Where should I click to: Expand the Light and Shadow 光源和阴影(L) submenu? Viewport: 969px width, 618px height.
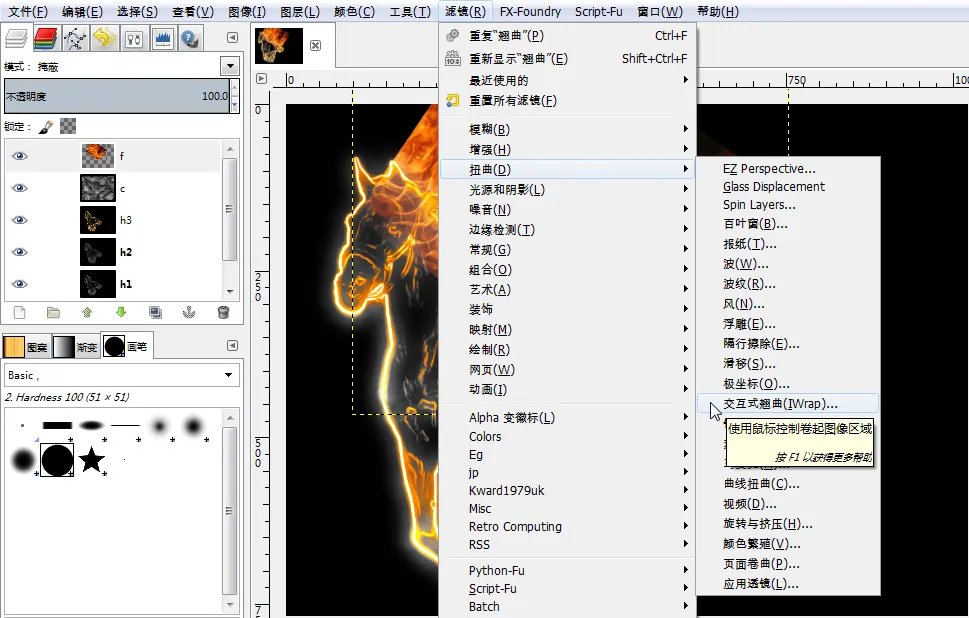(x=567, y=189)
